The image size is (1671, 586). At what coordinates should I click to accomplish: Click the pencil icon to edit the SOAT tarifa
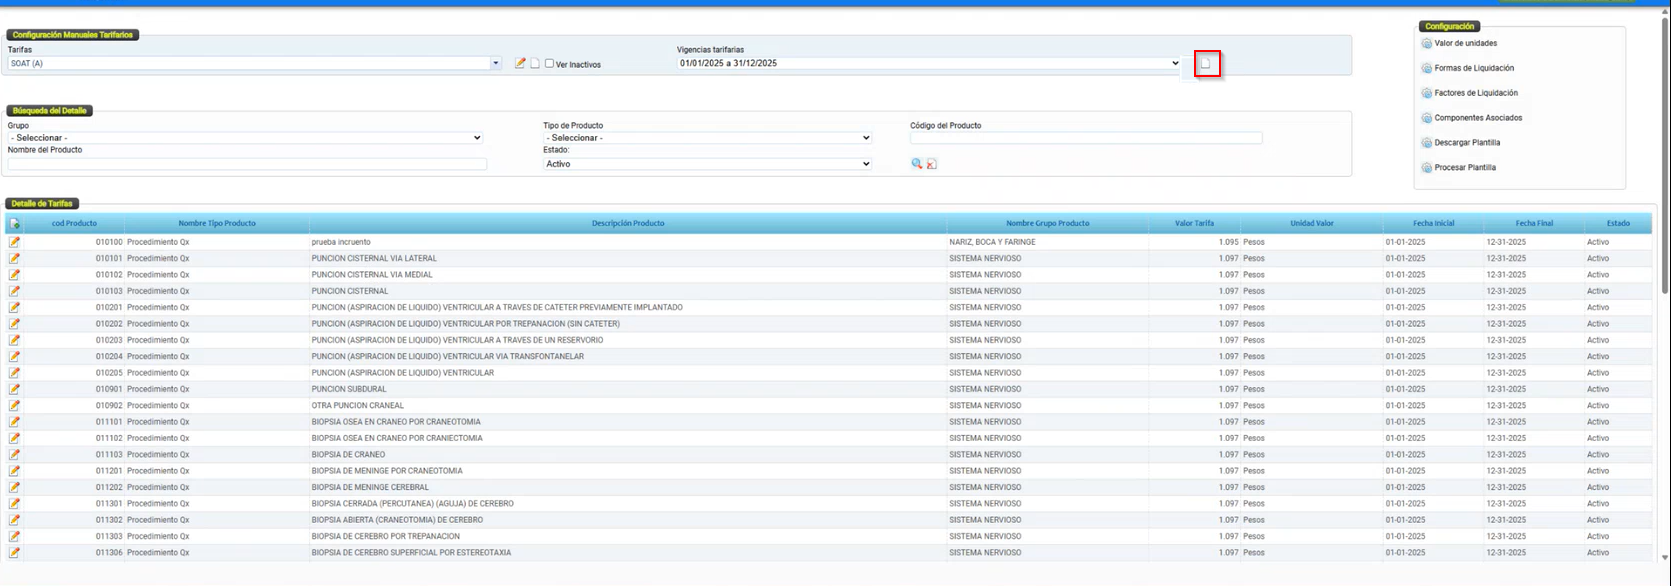tap(520, 63)
